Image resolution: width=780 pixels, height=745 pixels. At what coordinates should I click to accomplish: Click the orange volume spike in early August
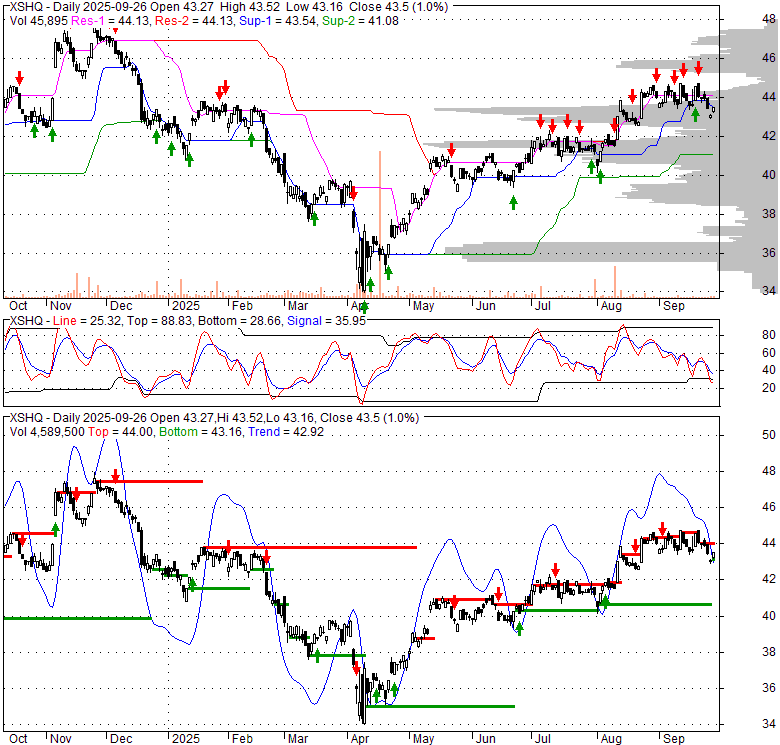coord(615,281)
